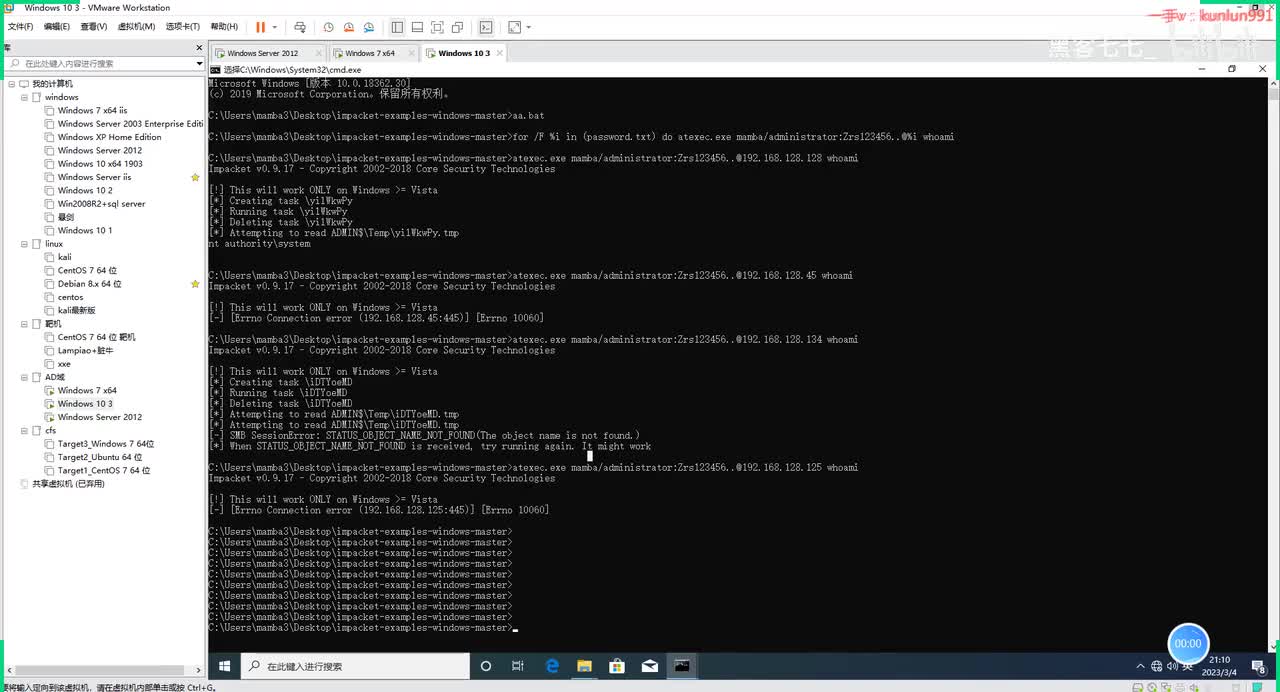This screenshot has height=692, width=1280.
Task: Open the library search dropdown arrow
Action: click(x=200, y=63)
